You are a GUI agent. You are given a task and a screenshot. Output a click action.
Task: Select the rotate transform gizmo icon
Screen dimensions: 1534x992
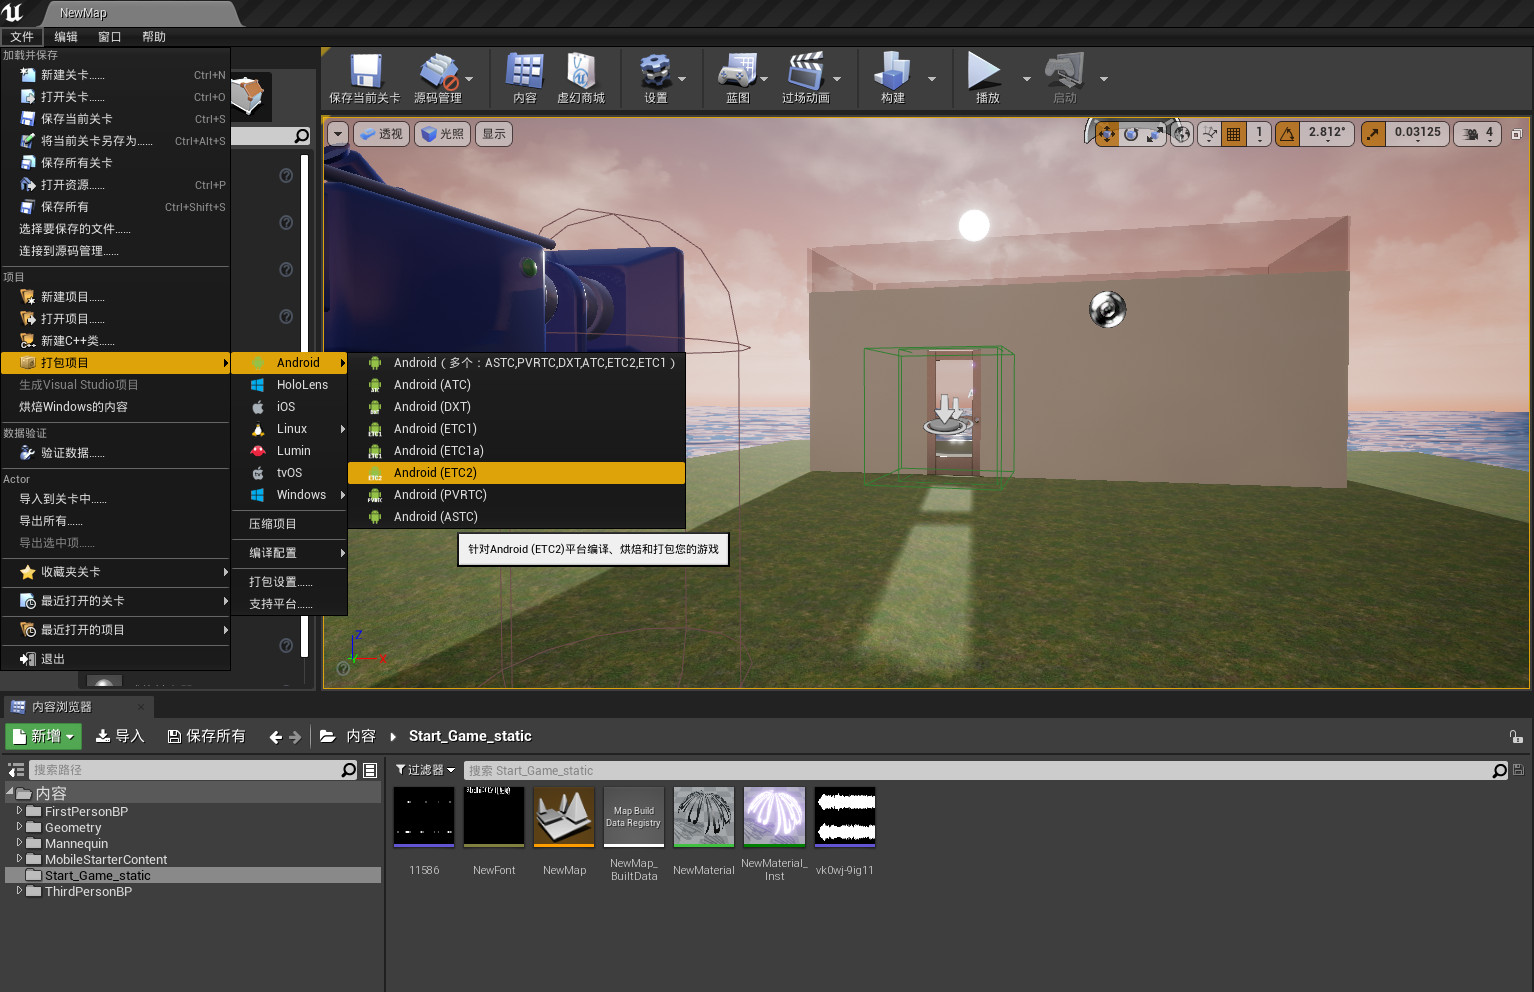coord(1131,134)
